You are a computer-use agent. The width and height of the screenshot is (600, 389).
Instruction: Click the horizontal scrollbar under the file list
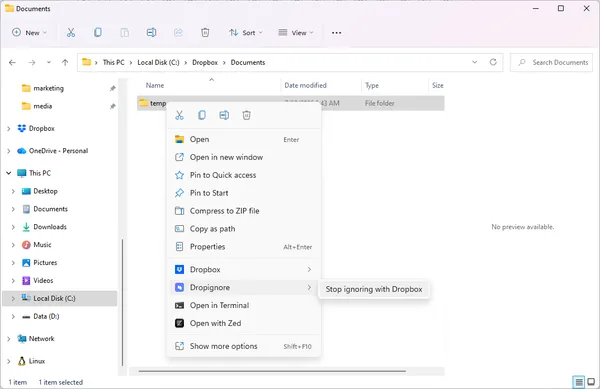point(272,371)
